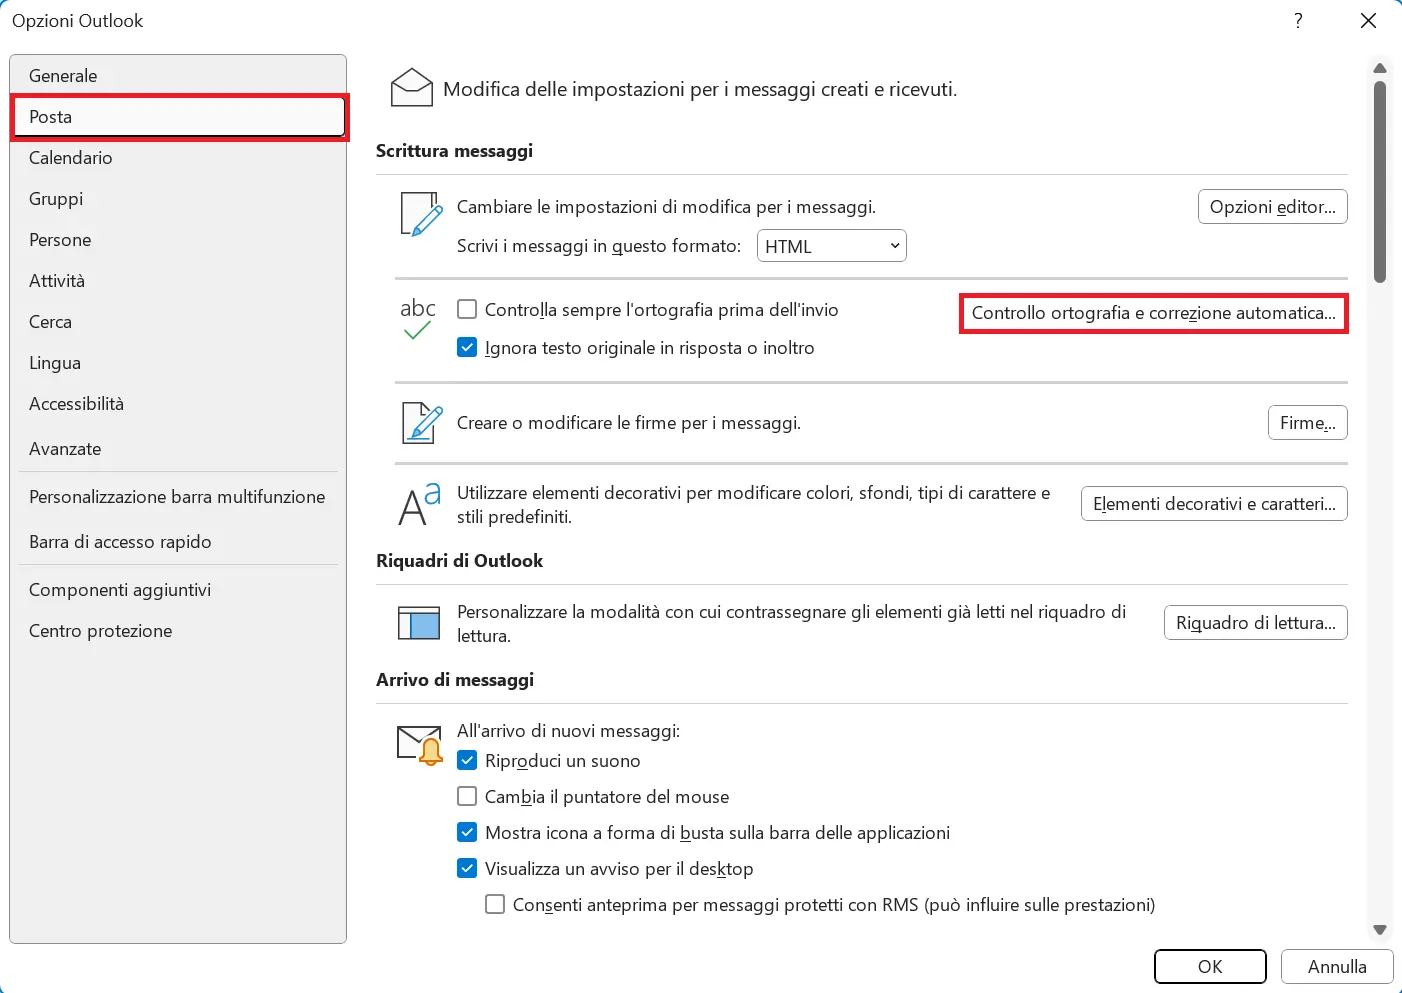Select the Posta category
Screen dimensions: 1402x993
tap(178, 117)
